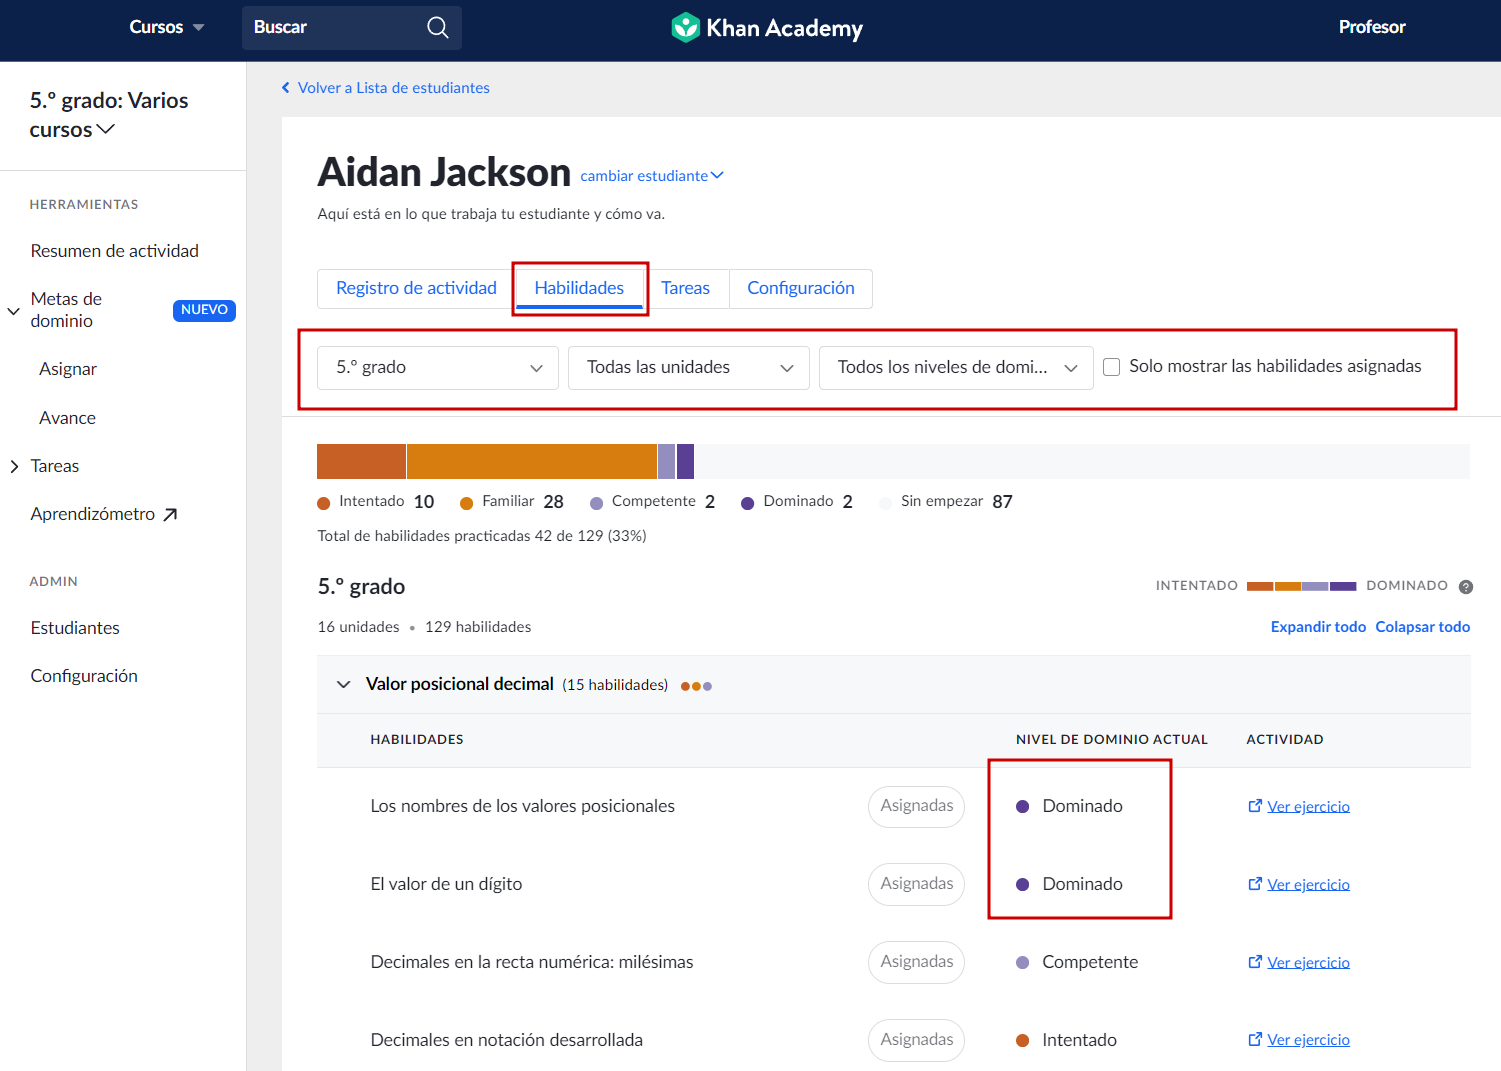Expand the 5.° grado: Varios cursos selector
The width and height of the screenshot is (1501, 1071).
point(108,115)
